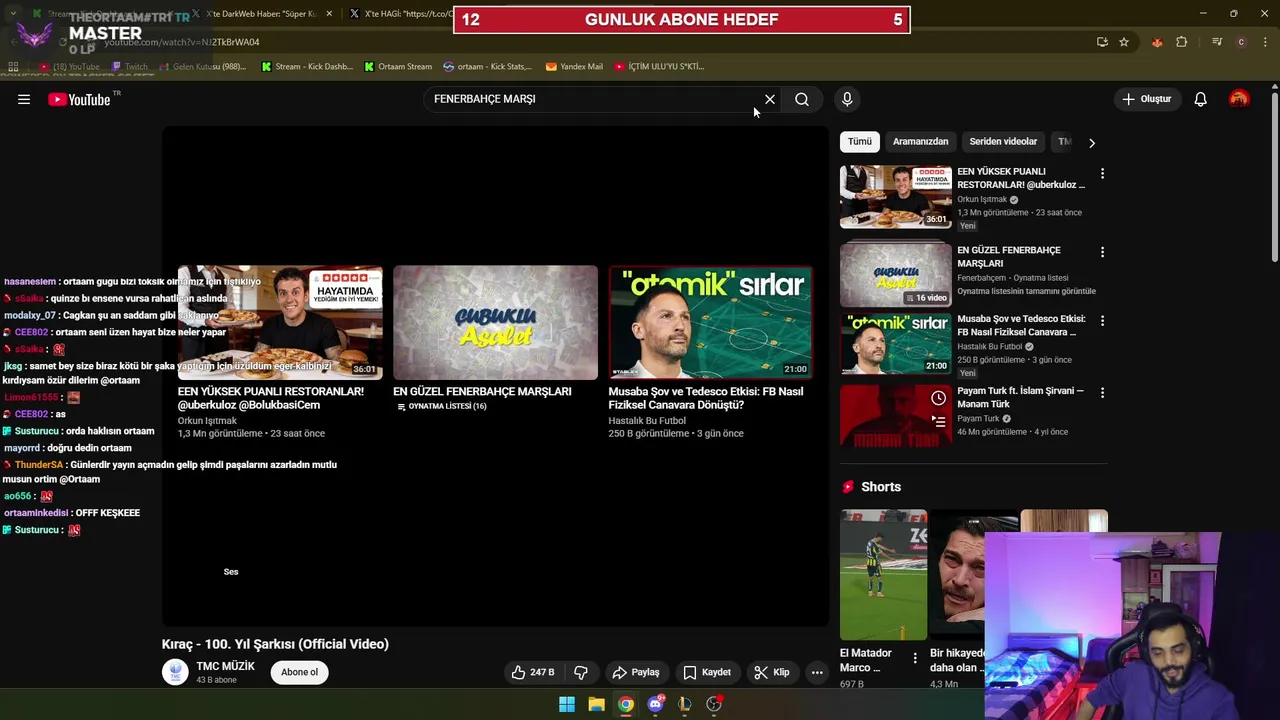The width and height of the screenshot is (1280, 720).
Task: Open OBS Studio from the taskbar
Action: click(x=714, y=704)
